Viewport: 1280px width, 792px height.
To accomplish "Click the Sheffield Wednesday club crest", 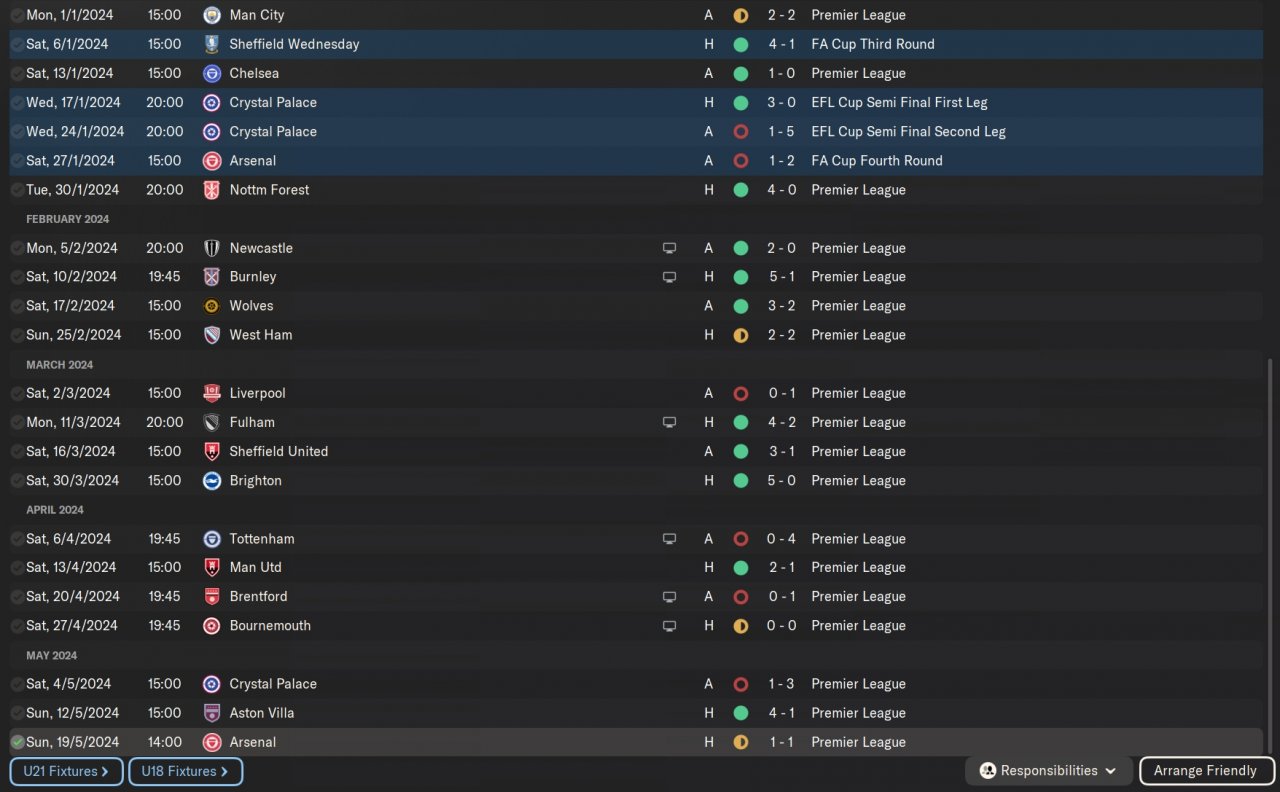I will pyautogui.click(x=211, y=44).
